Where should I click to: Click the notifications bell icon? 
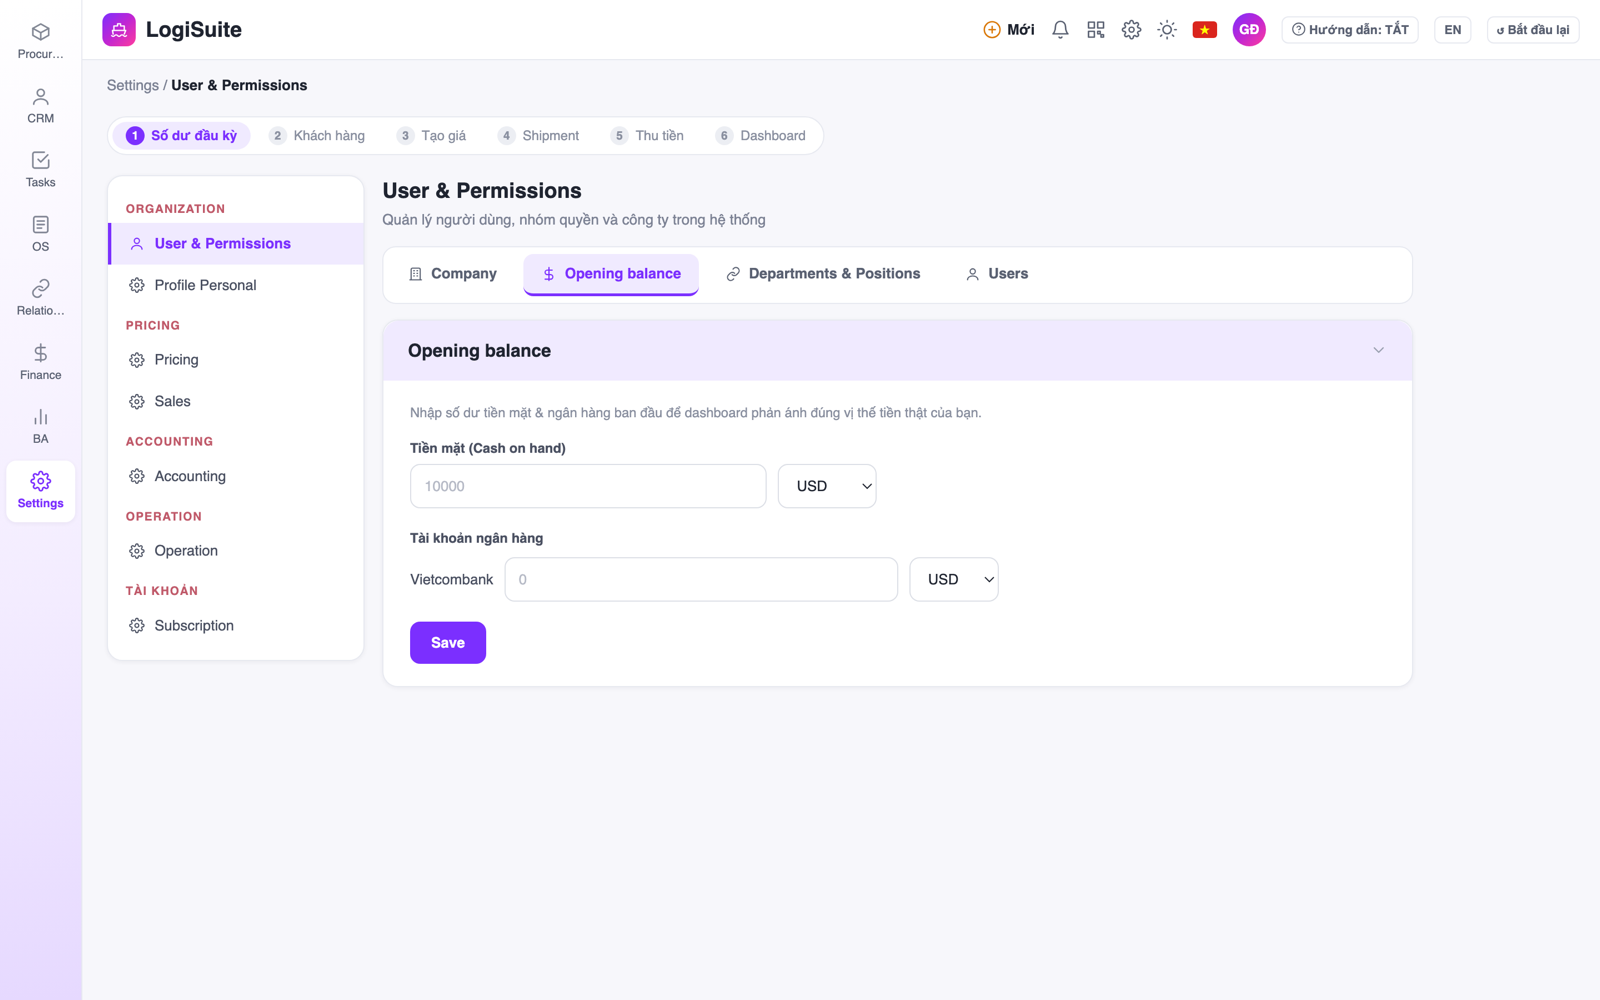1060,30
